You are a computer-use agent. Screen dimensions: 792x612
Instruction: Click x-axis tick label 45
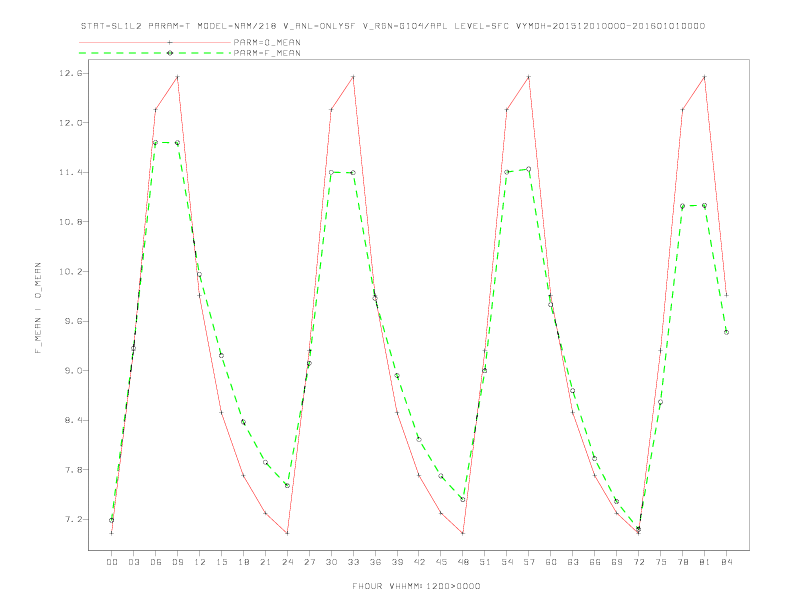(441, 562)
